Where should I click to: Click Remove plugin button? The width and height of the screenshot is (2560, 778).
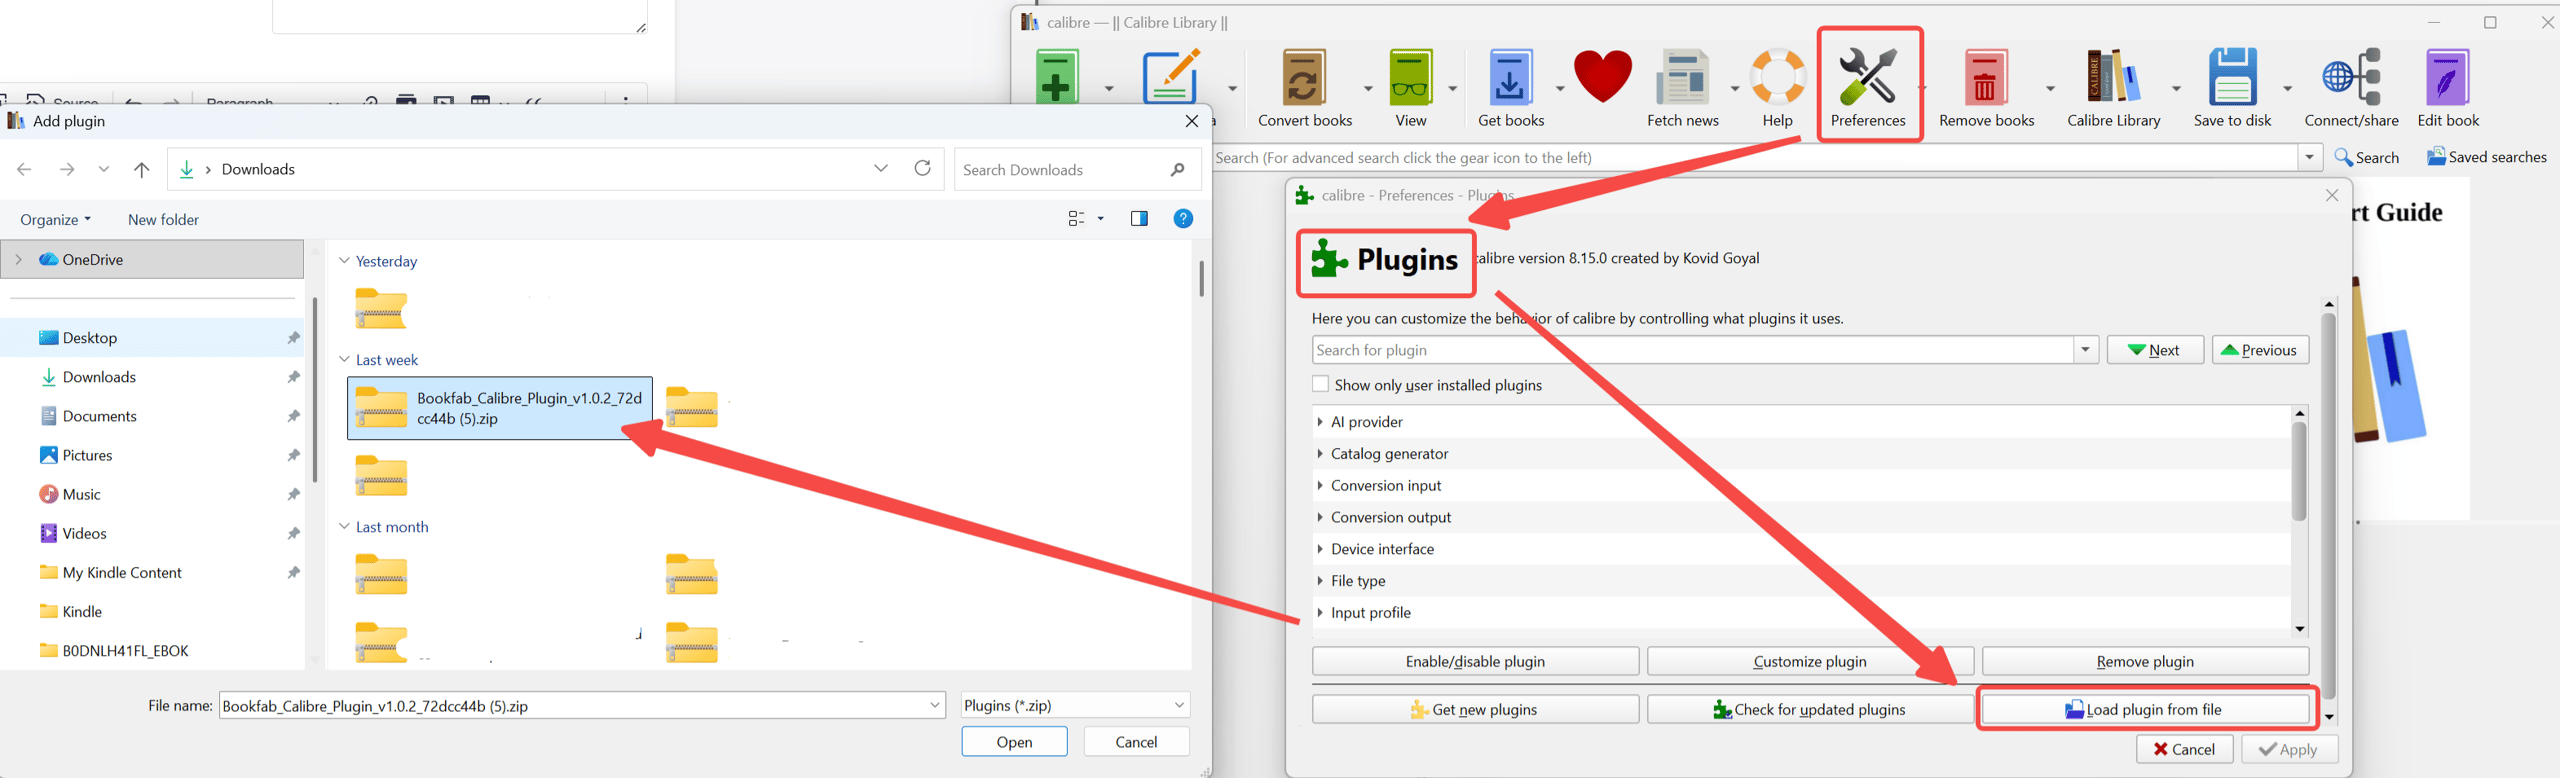click(2145, 661)
